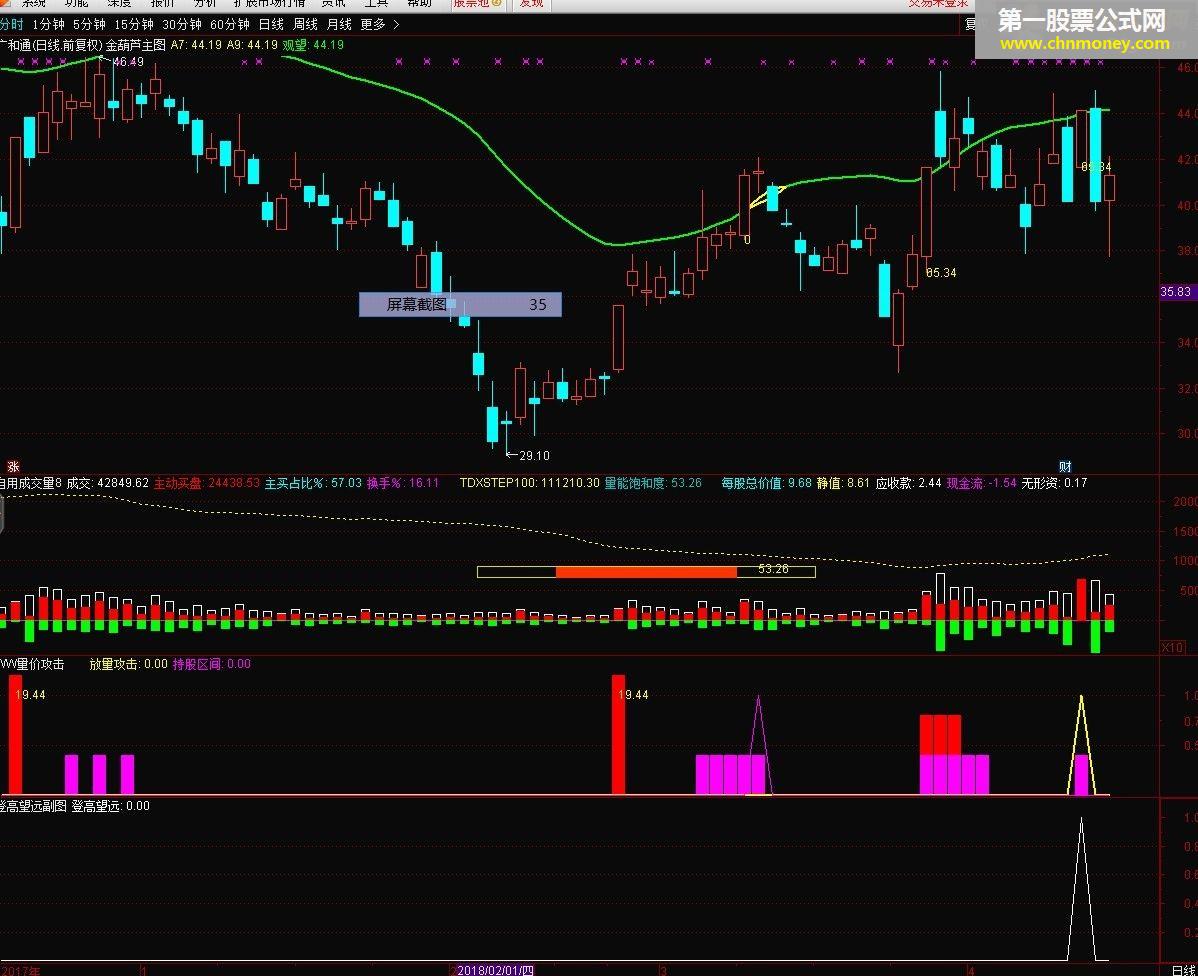This screenshot has width=1198, height=976.
Task: Click the X10 scale label
Action: click(x=1173, y=647)
